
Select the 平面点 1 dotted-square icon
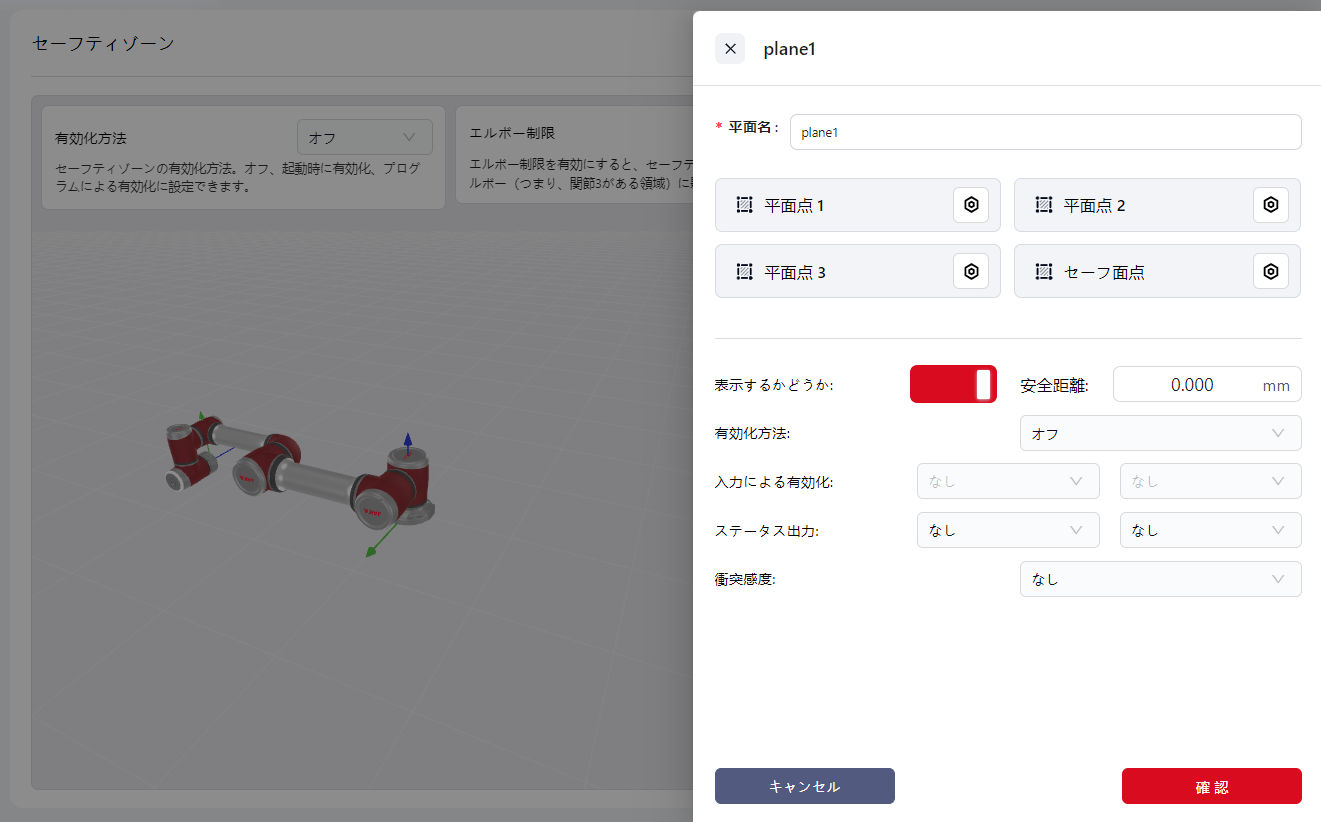(744, 205)
